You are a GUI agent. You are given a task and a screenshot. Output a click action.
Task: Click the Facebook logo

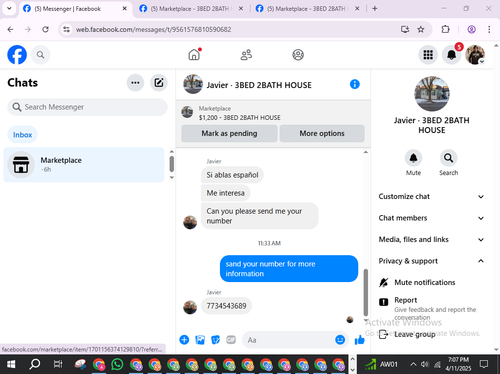[17, 55]
